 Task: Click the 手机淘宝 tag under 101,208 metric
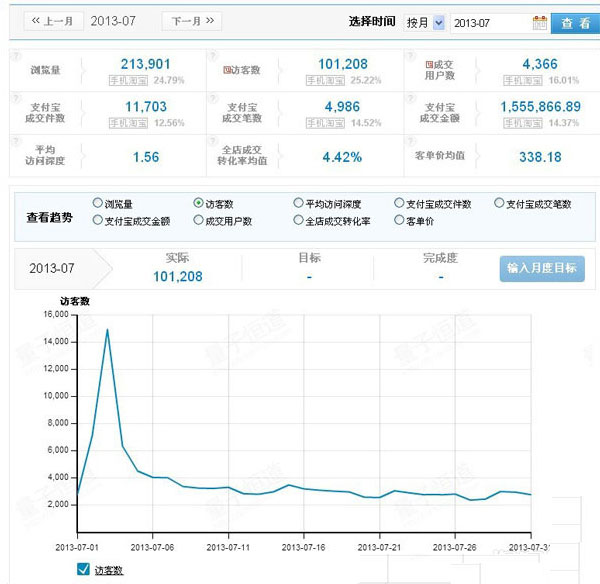pos(325,80)
